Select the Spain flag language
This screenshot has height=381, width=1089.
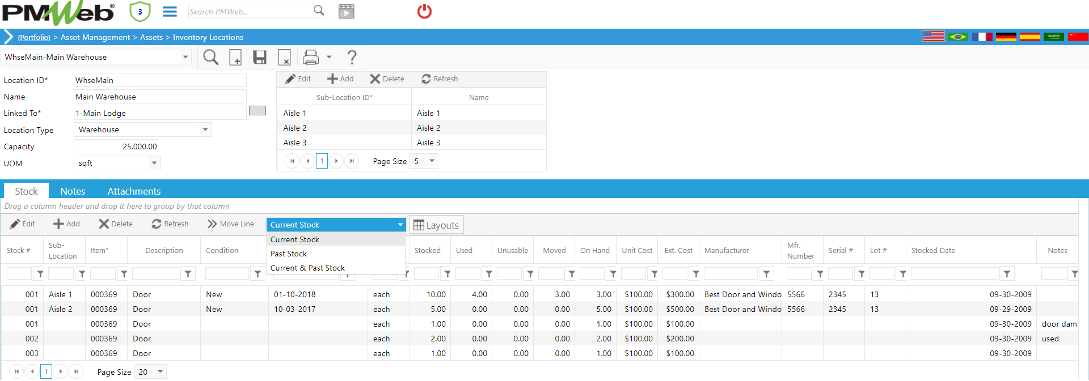tap(1030, 37)
